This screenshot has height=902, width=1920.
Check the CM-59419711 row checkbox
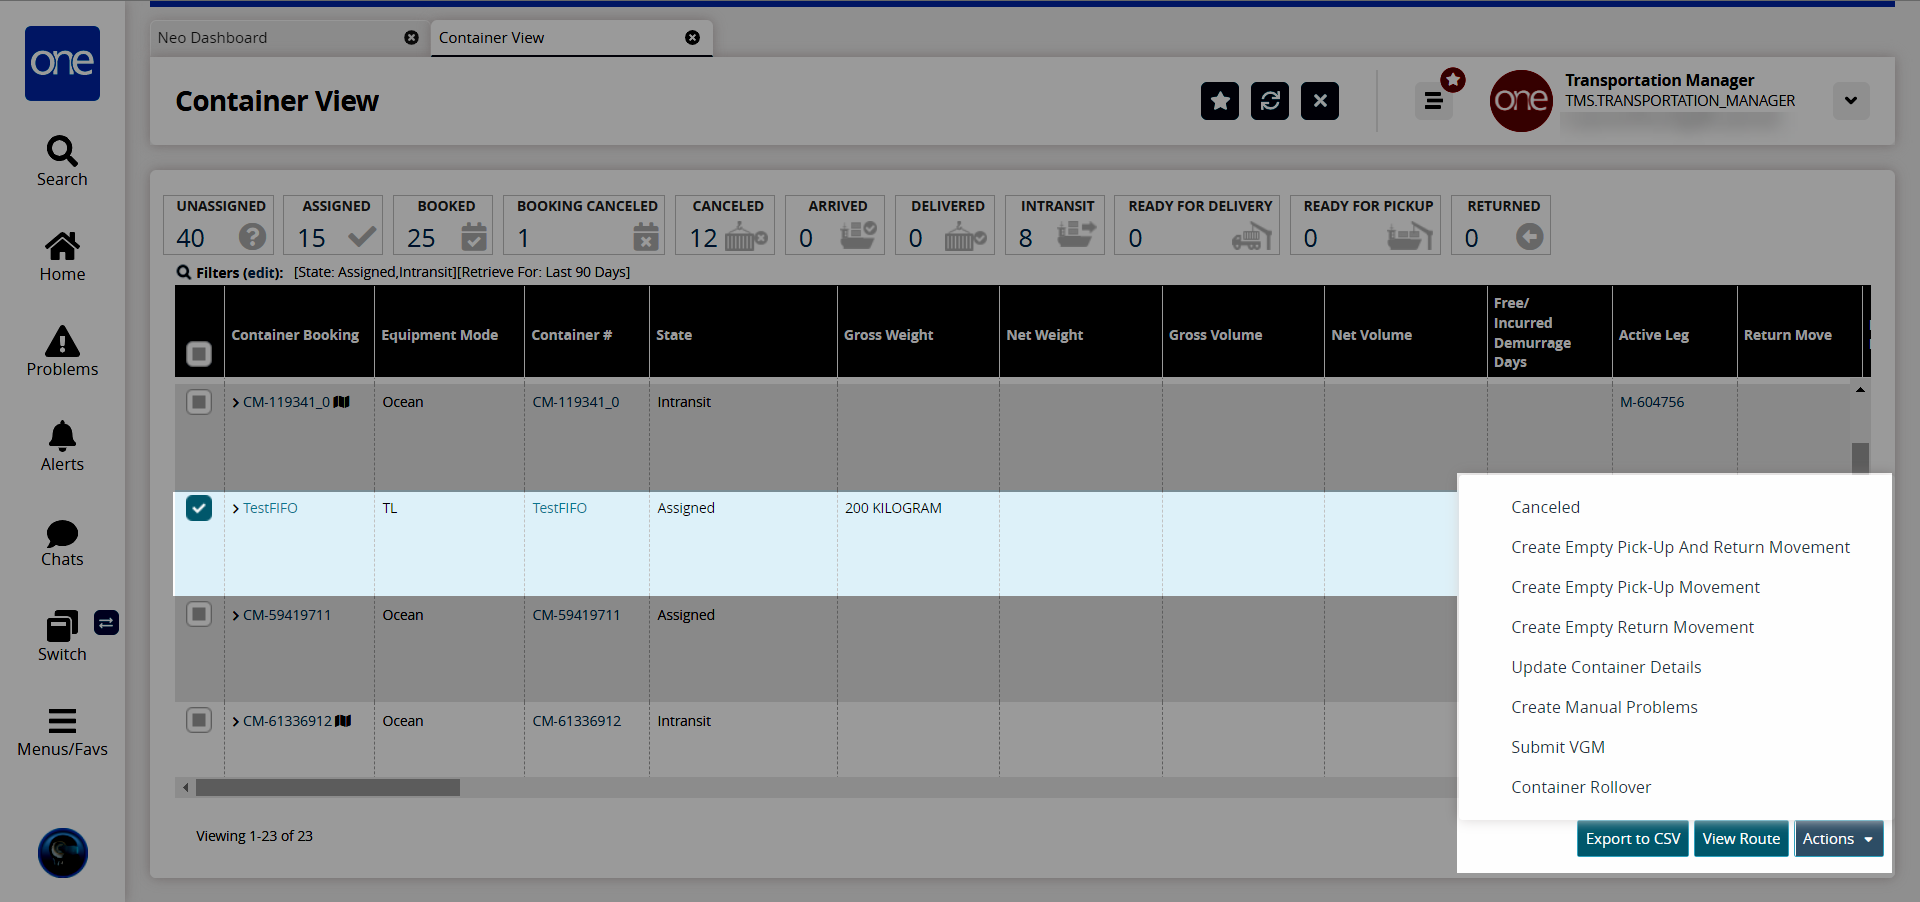pyautogui.click(x=199, y=614)
